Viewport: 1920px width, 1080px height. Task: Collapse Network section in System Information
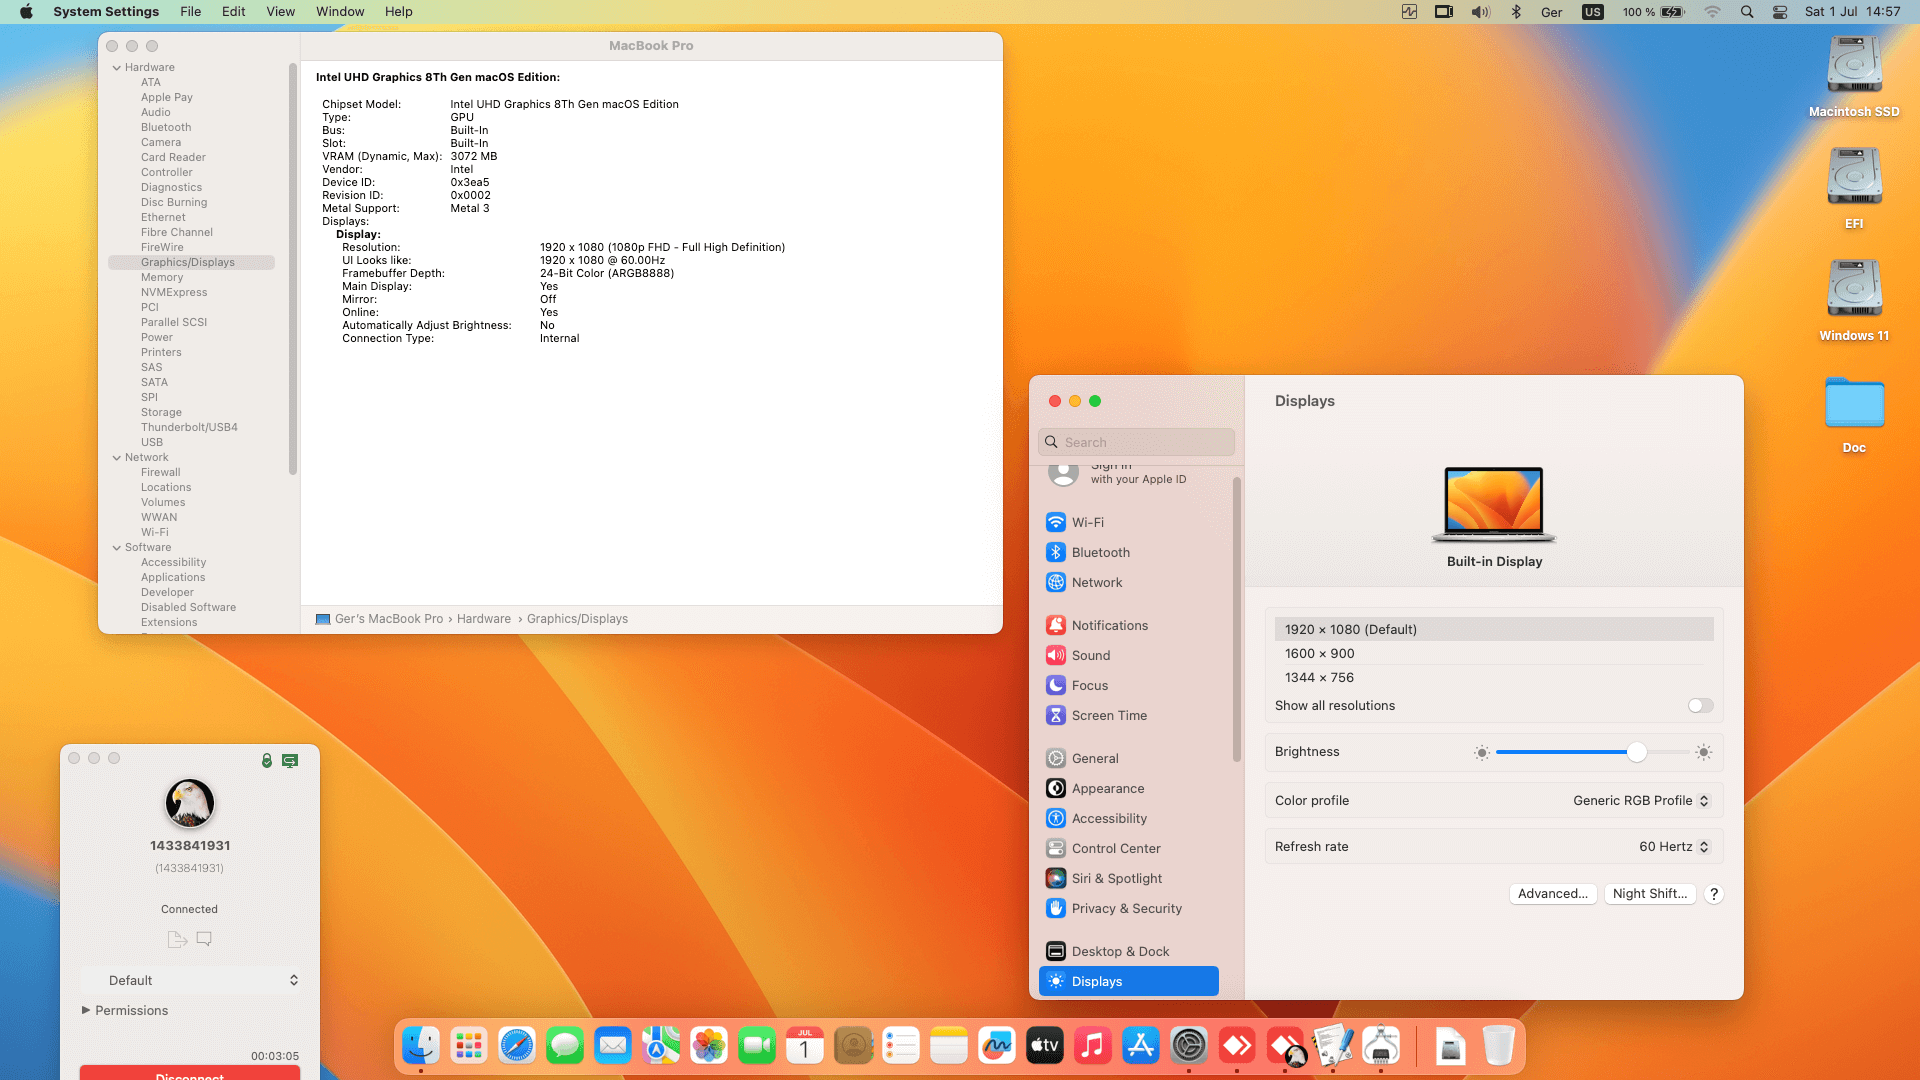117,458
